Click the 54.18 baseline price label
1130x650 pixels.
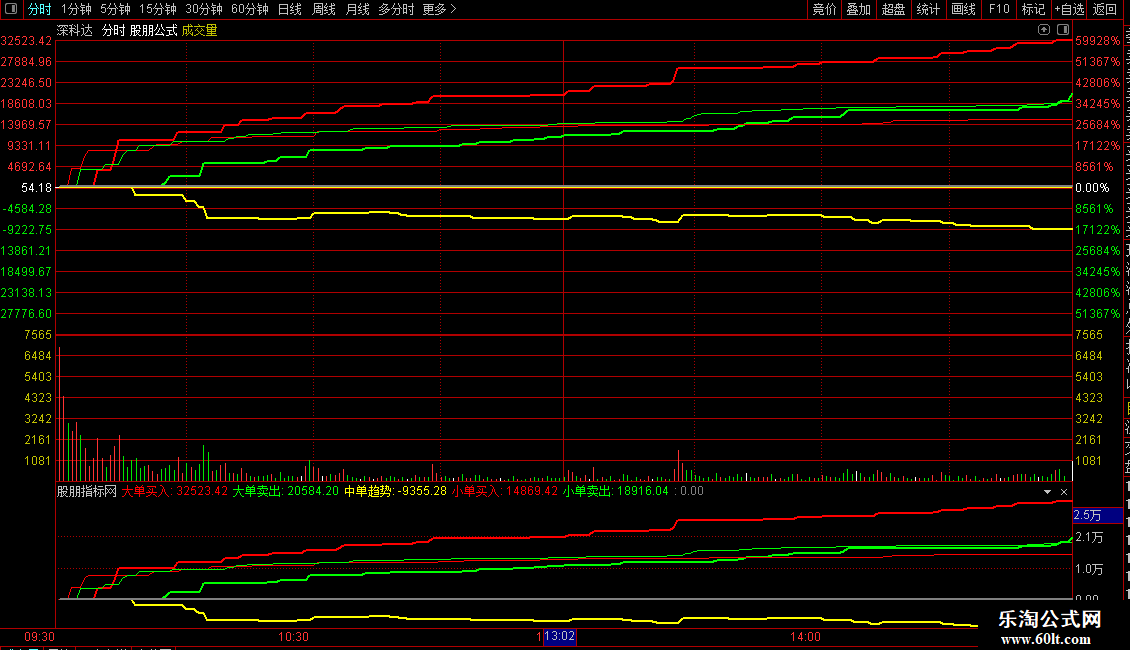coord(37,188)
